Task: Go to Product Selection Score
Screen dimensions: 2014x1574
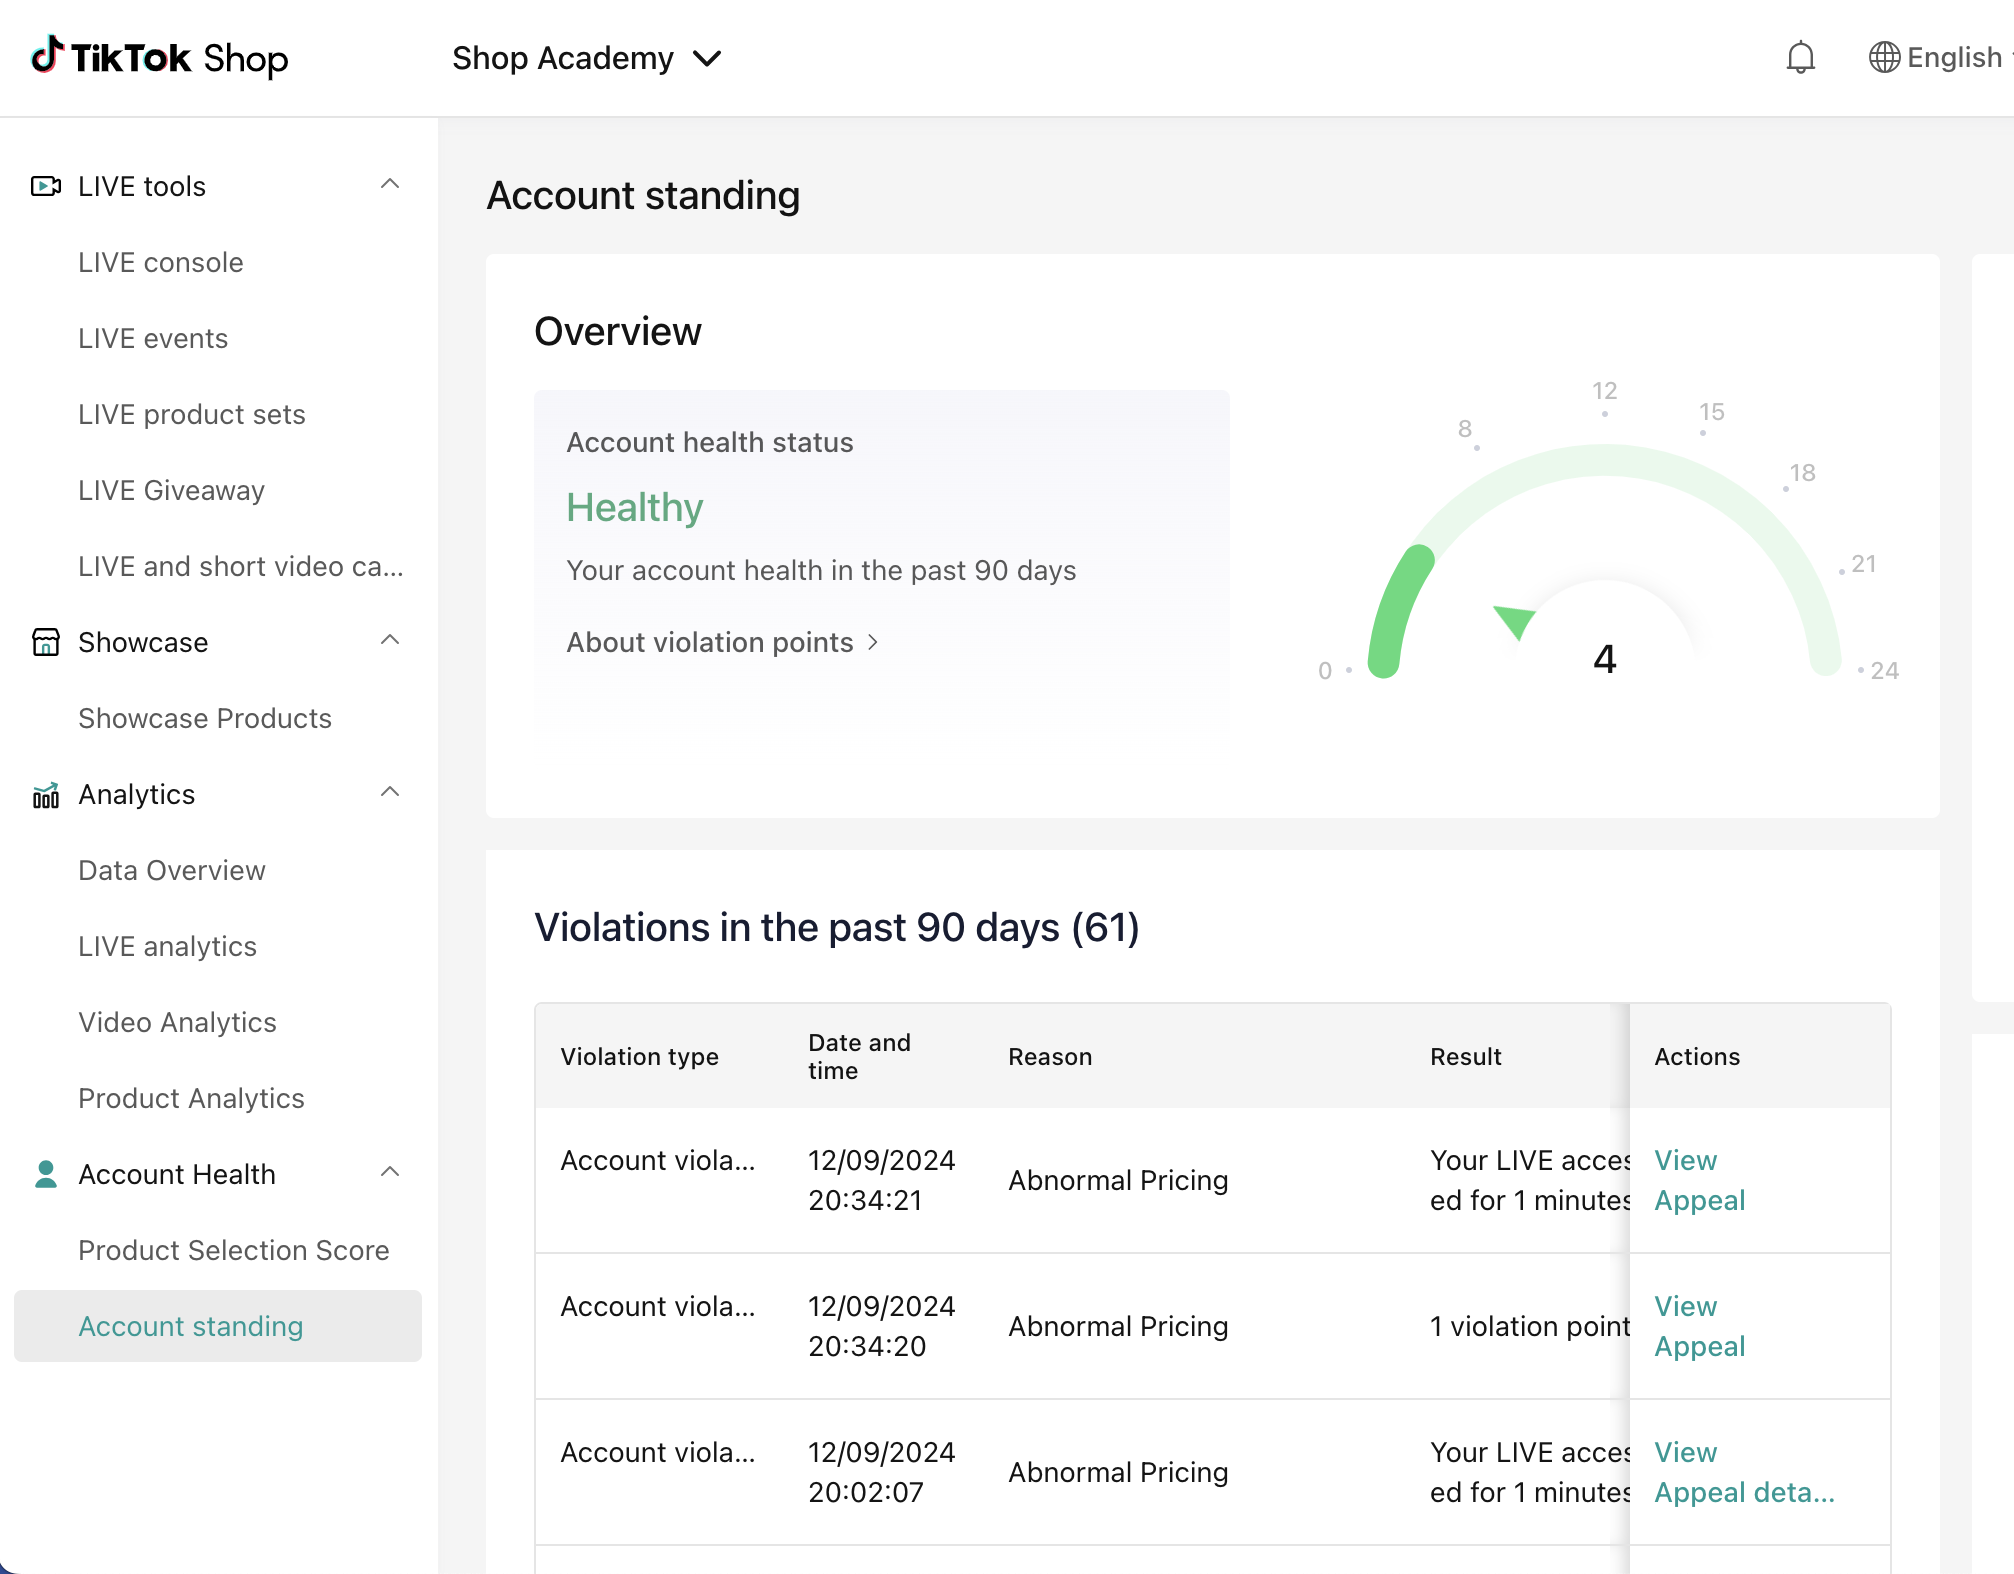Action: click(234, 1250)
